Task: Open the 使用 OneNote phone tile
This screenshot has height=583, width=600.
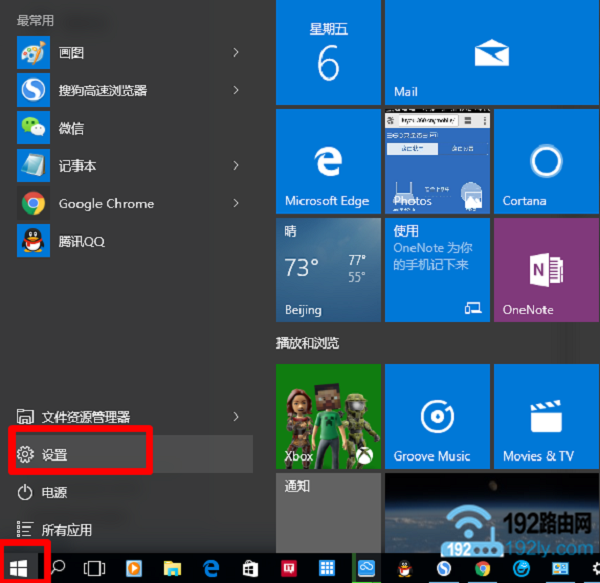Action: pos(437,270)
